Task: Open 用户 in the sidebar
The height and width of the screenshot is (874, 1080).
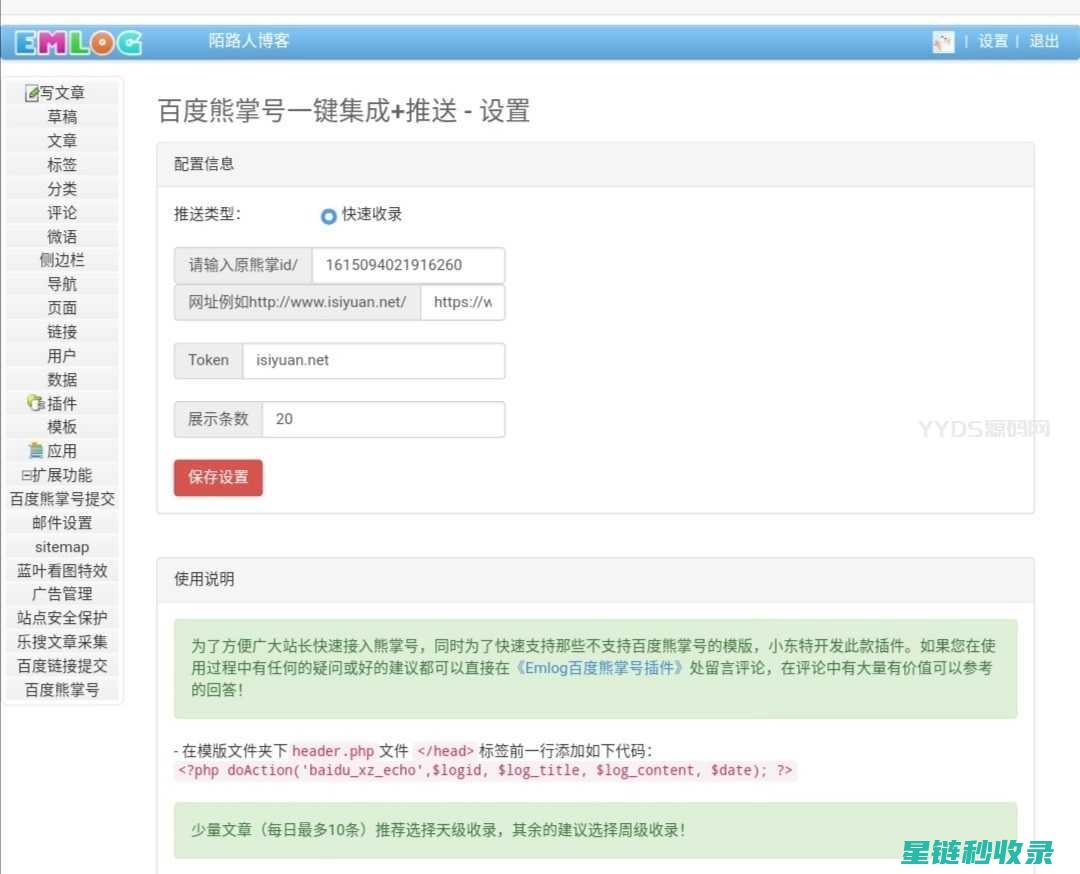Action: [62, 355]
